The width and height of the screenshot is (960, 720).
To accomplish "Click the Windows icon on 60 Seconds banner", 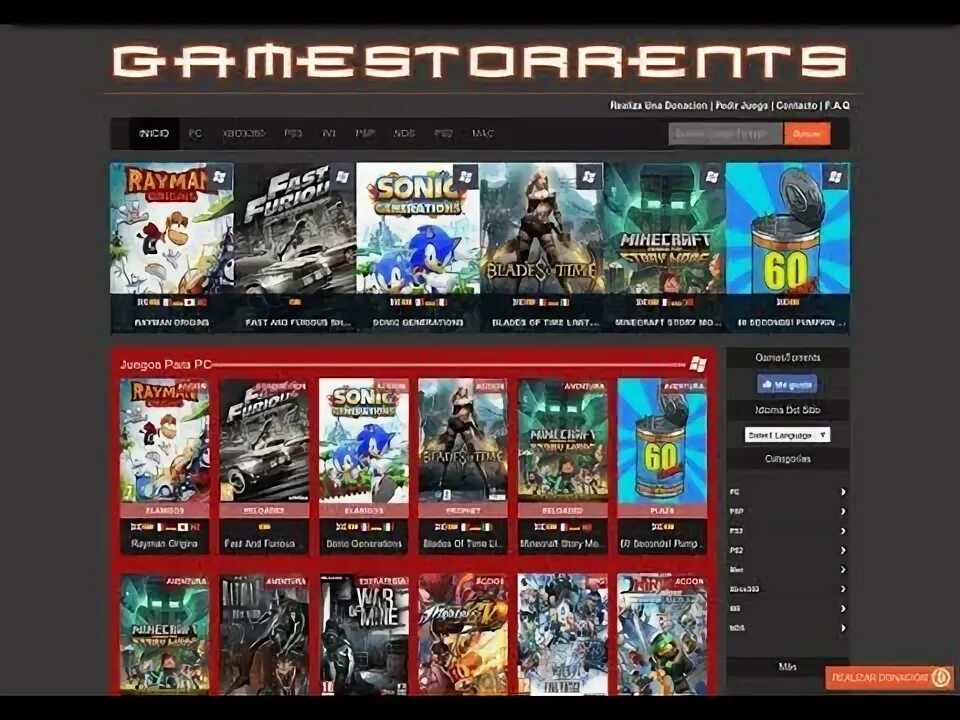I will pyautogui.click(x=835, y=177).
